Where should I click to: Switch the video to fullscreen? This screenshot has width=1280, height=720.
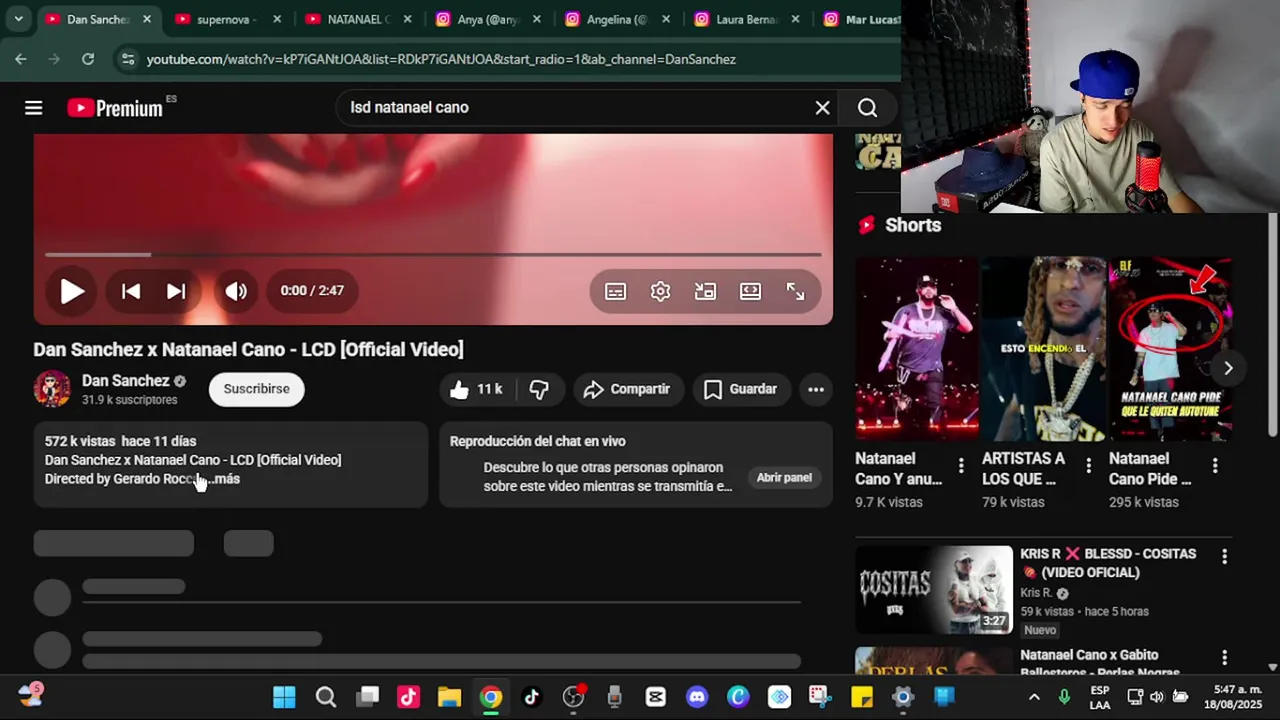tap(795, 291)
